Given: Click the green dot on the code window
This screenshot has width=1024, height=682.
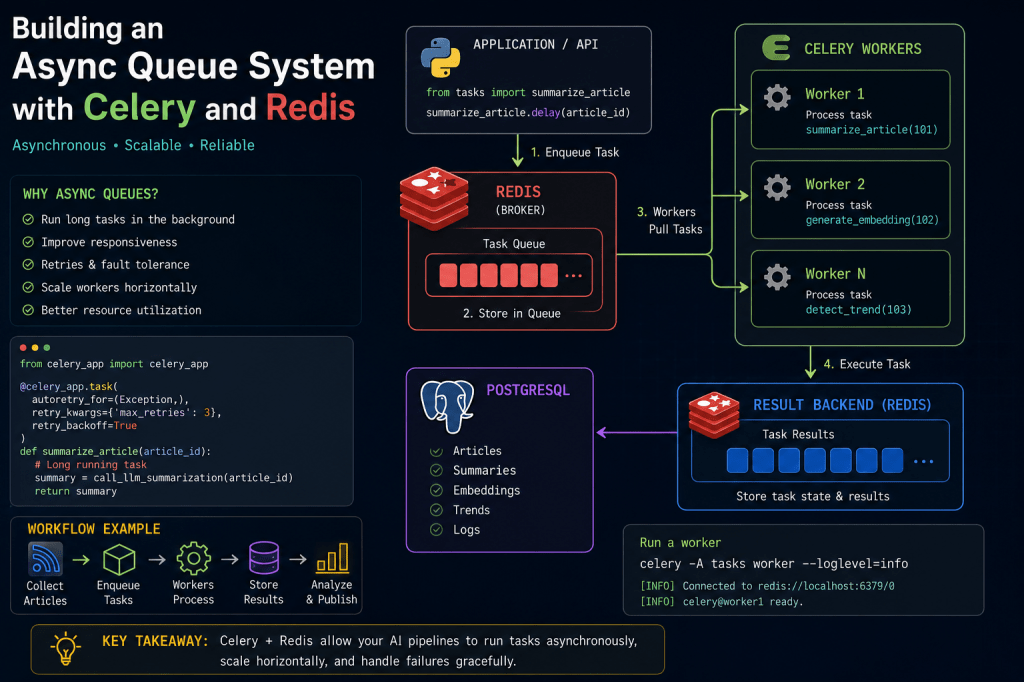Looking at the screenshot, I should 46,348.
